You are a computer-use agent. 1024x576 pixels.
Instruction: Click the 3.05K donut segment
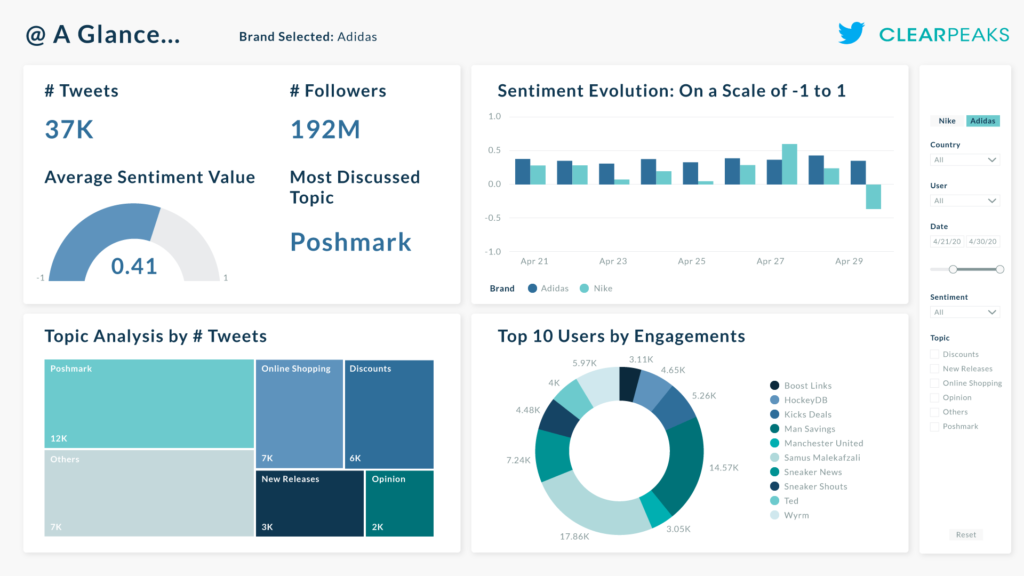[x=656, y=511]
